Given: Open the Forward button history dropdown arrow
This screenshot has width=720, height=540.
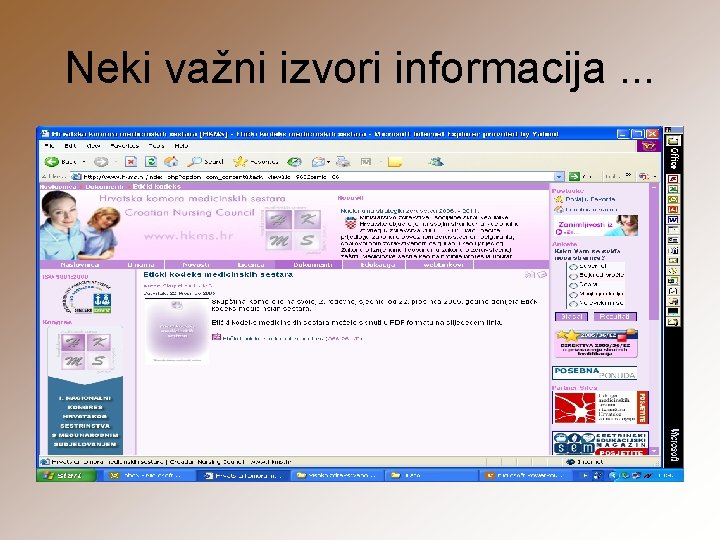Looking at the screenshot, I should coord(114,162).
